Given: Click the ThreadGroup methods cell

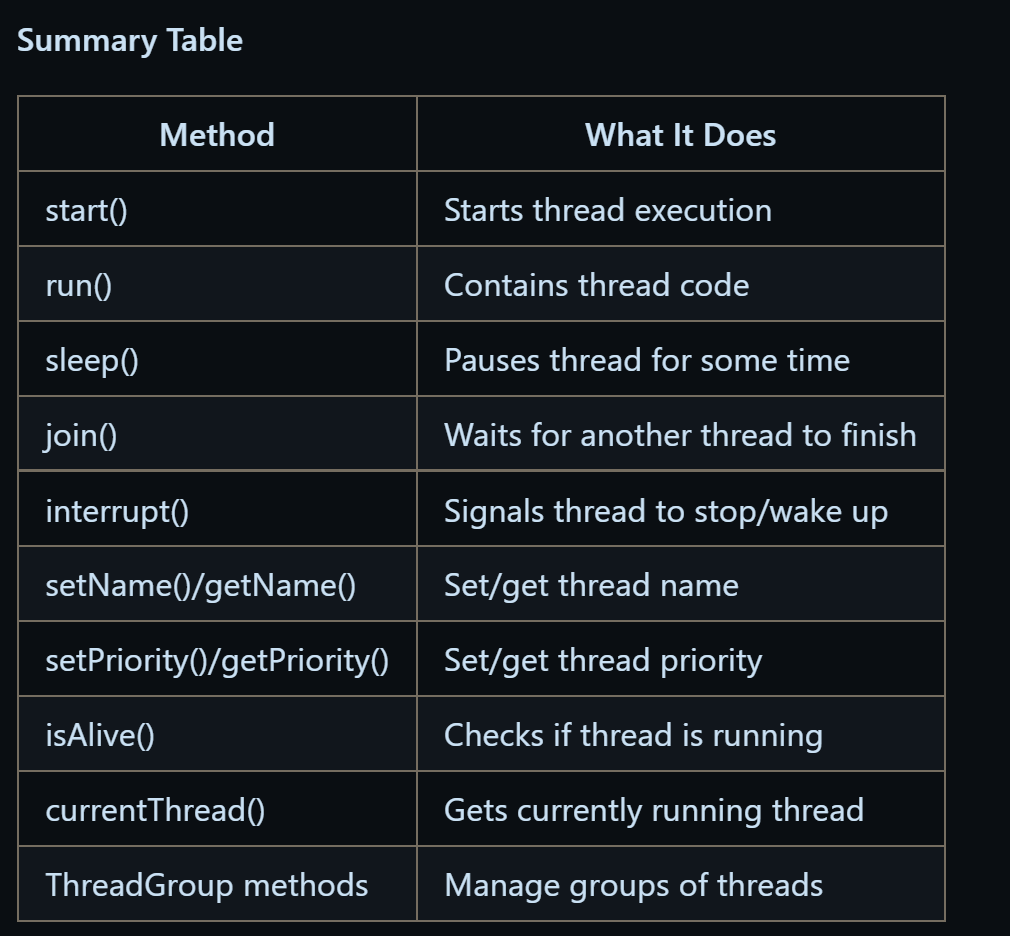Looking at the screenshot, I should pos(217,884).
